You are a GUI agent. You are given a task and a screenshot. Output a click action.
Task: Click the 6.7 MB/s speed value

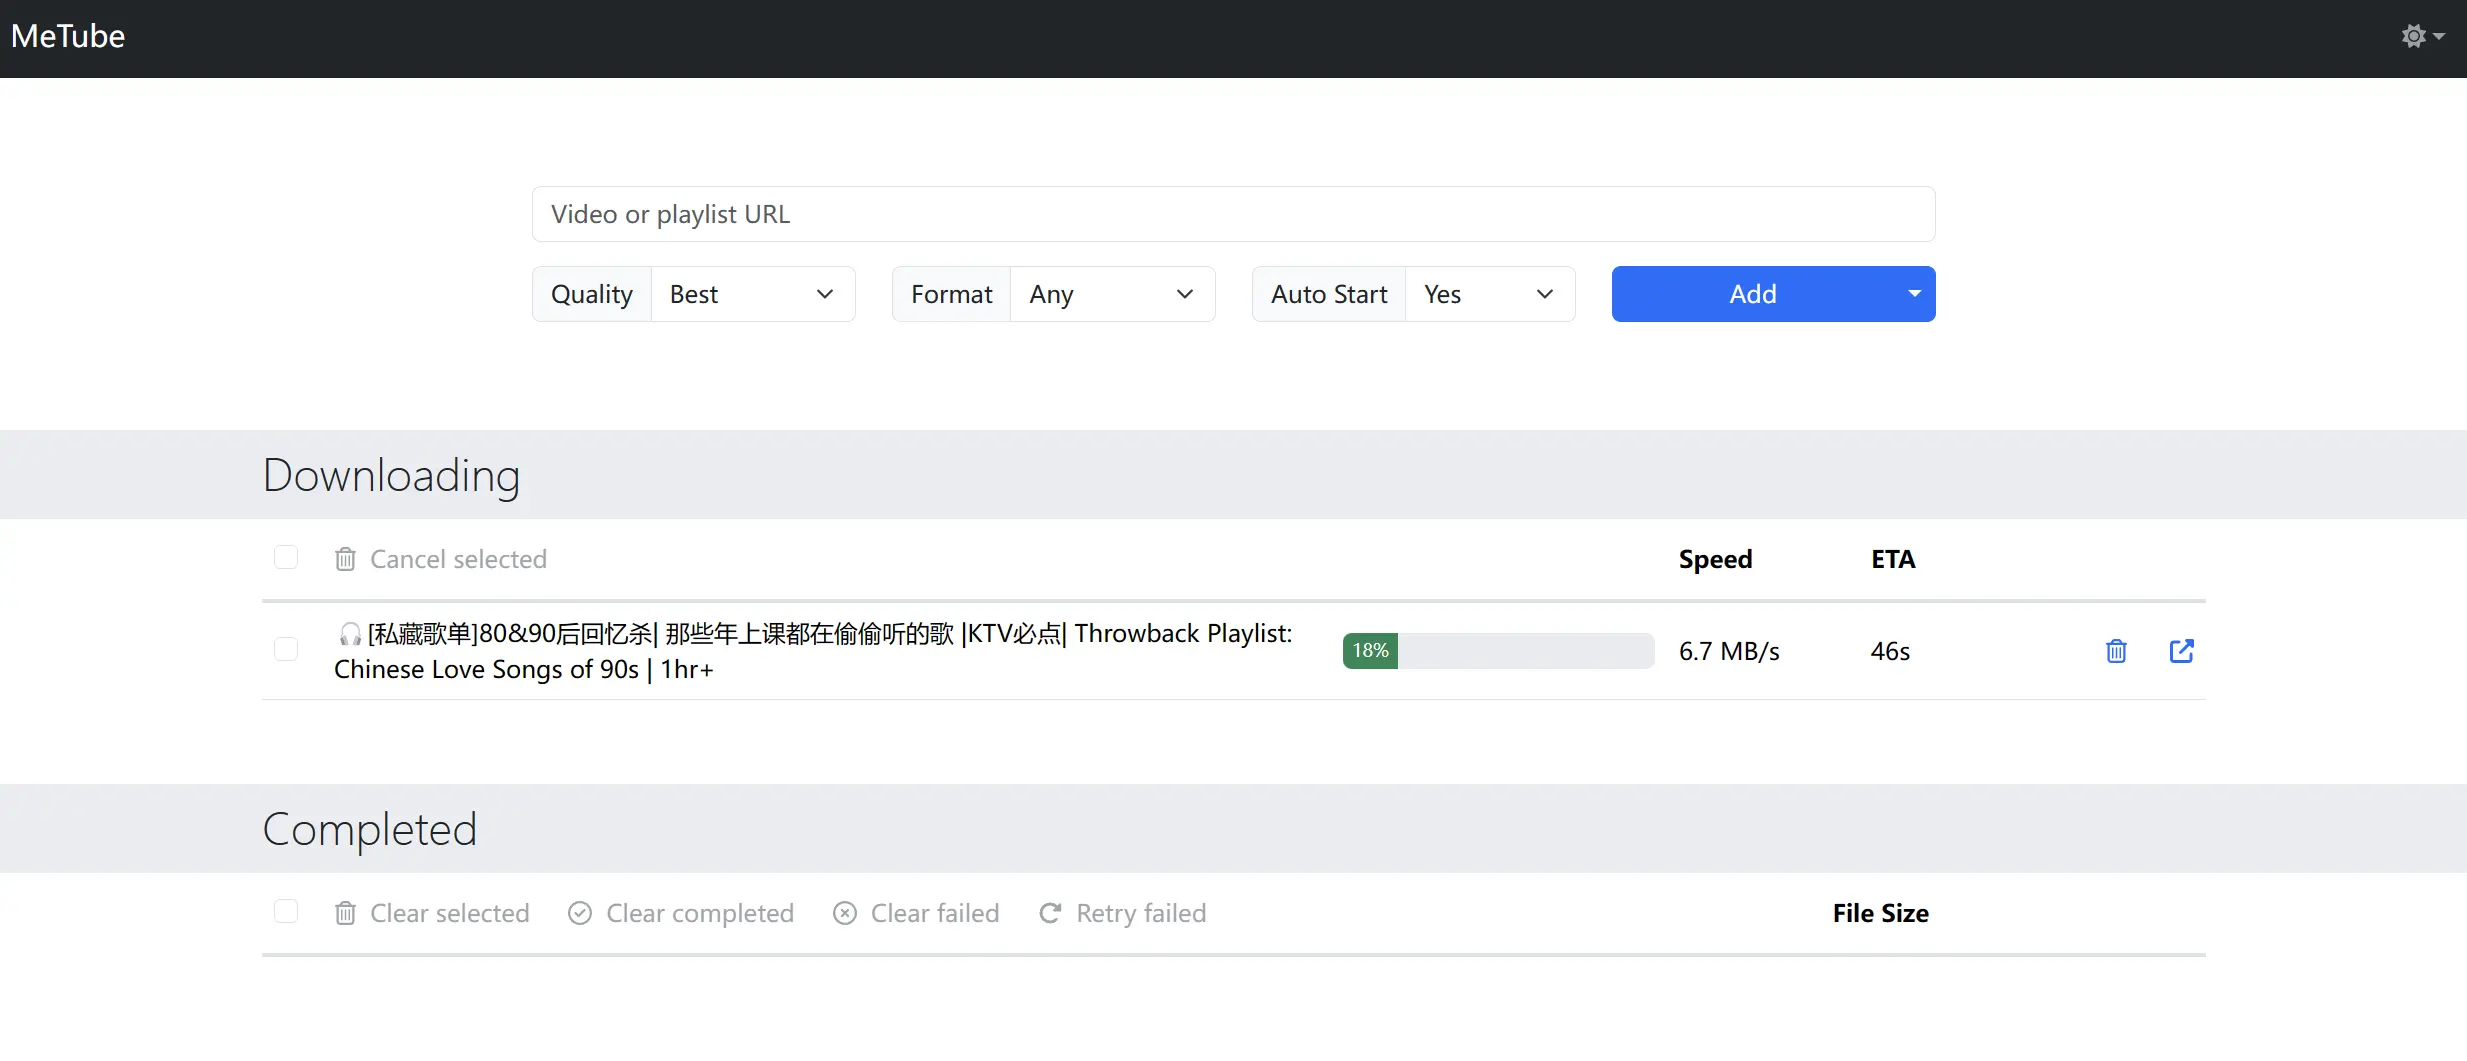[1729, 651]
